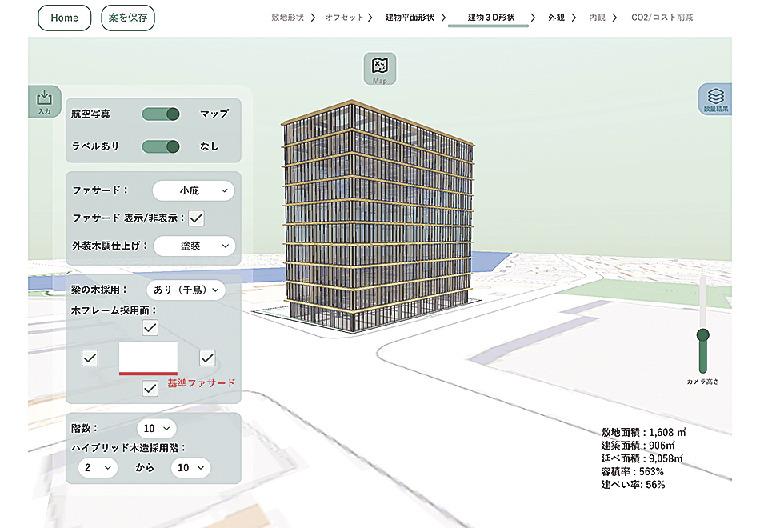Screen dimensions: 760x528
Task: Uncheck the left wood frame face checkbox
Action: point(90,358)
